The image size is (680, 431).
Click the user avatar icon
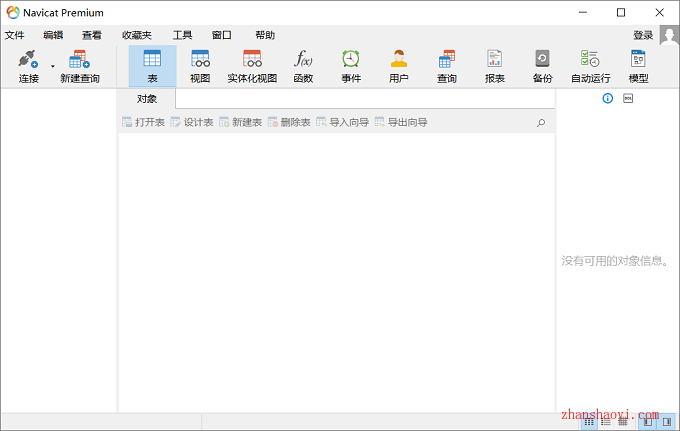(x=669, y=35)
